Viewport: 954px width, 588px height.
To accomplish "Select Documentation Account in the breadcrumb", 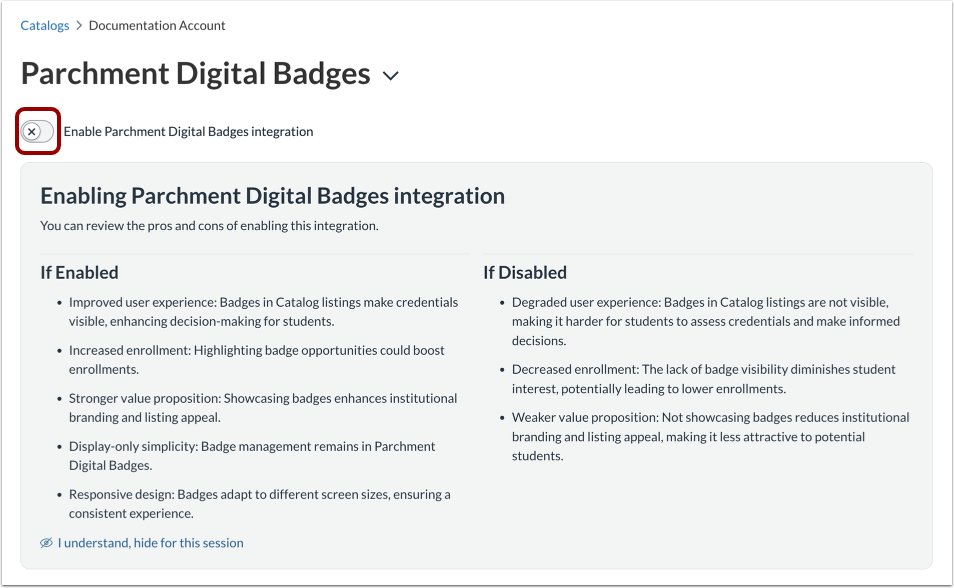I will tap(156, 25).
